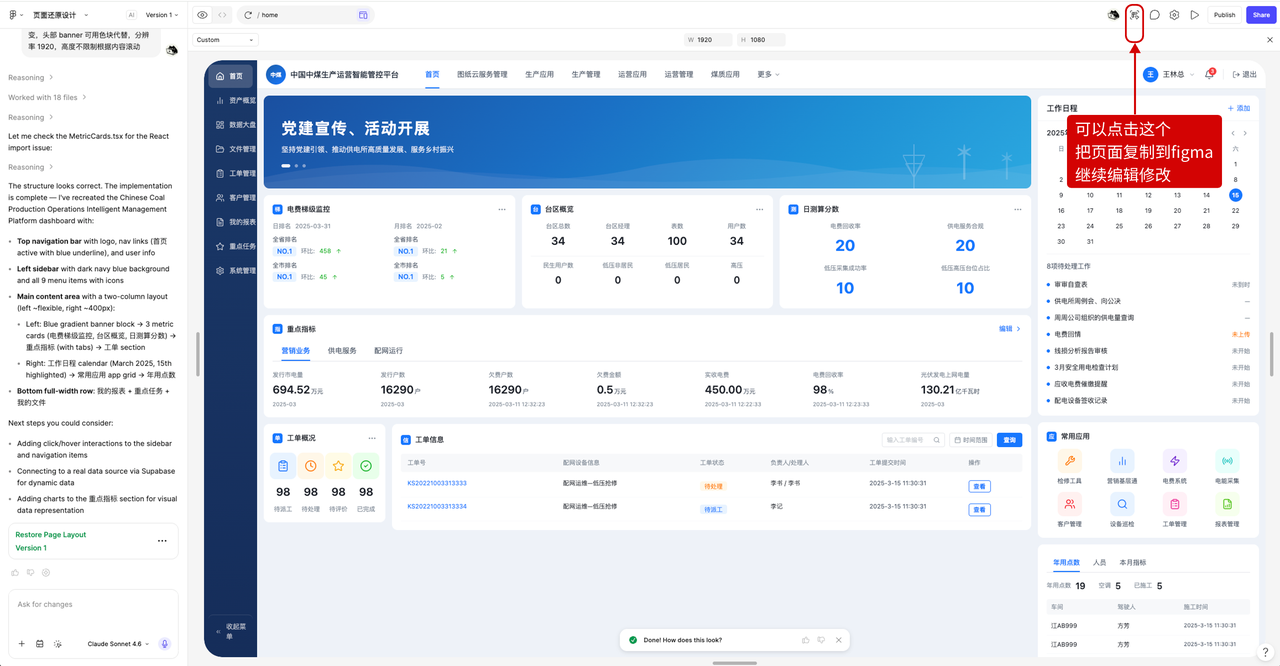
Task: Open 工单管理 in dashboard sidebar
Action: tap(236, 173)
